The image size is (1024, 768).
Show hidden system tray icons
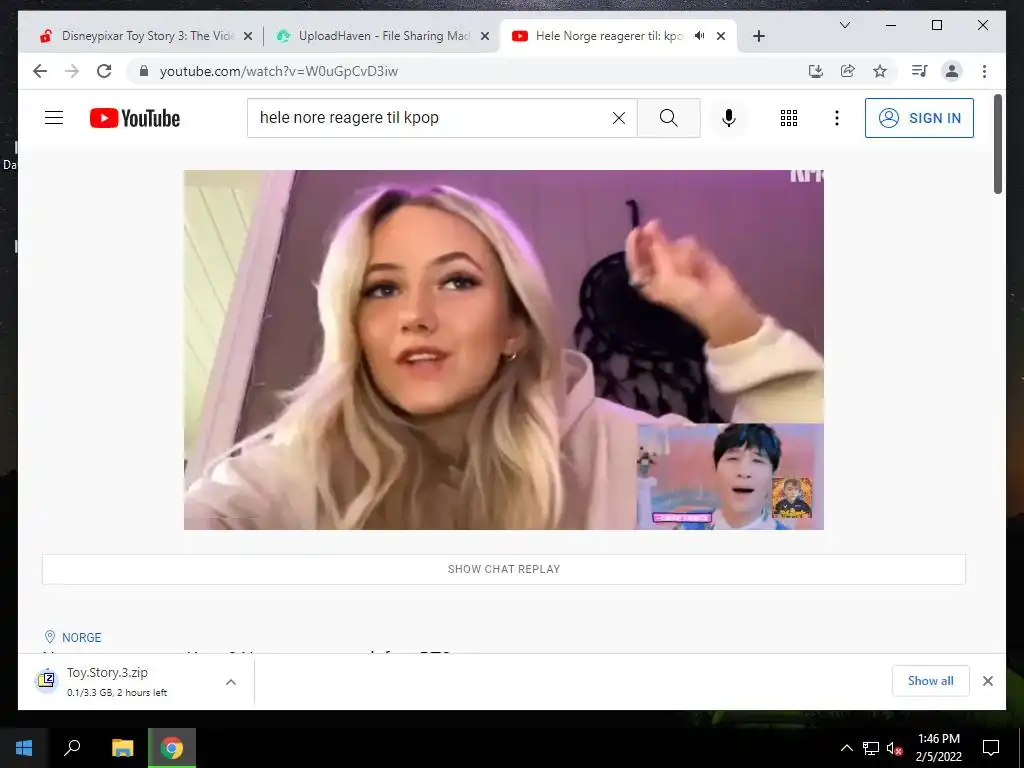(846, 748)
